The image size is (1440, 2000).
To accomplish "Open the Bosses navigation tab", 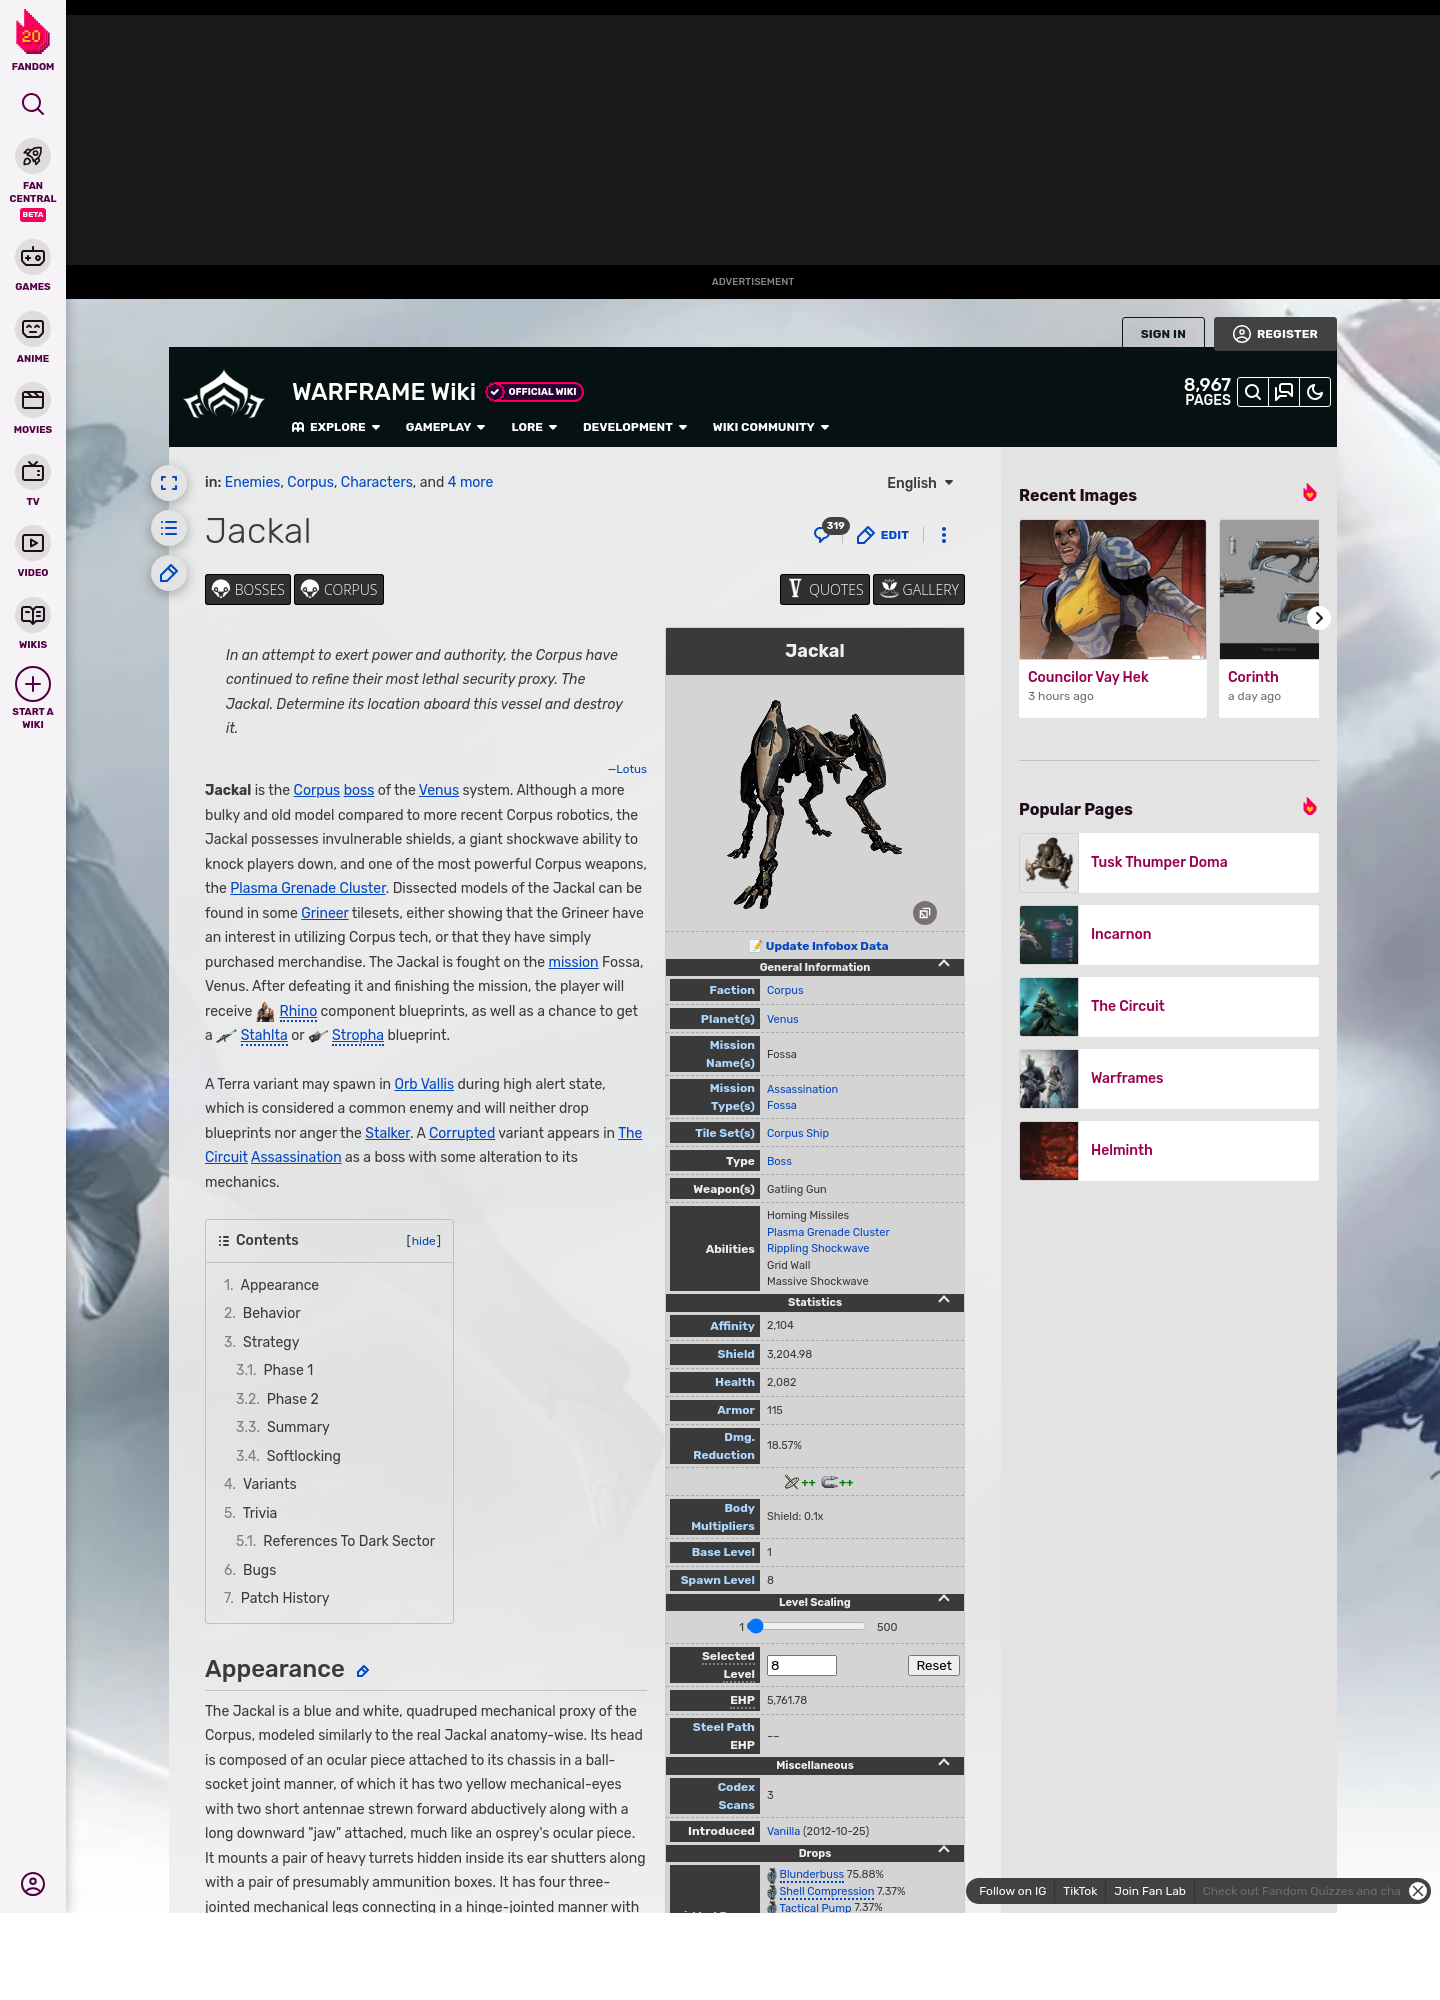I will click(x=248, y=590).
